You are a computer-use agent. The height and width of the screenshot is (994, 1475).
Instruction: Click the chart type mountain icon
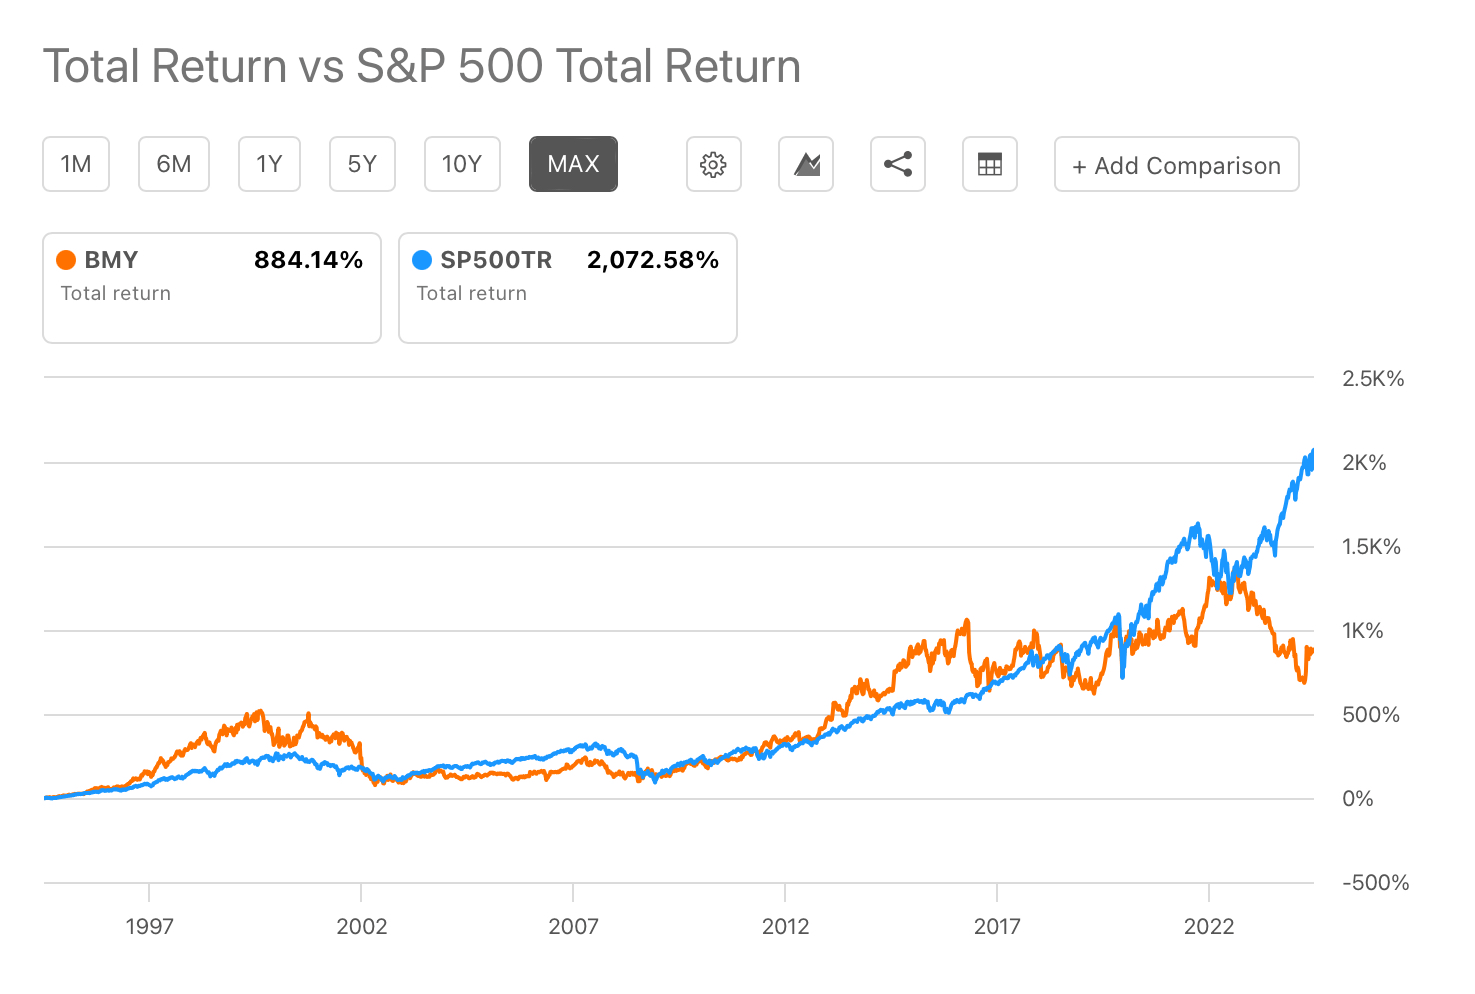(x=806, y=164)
